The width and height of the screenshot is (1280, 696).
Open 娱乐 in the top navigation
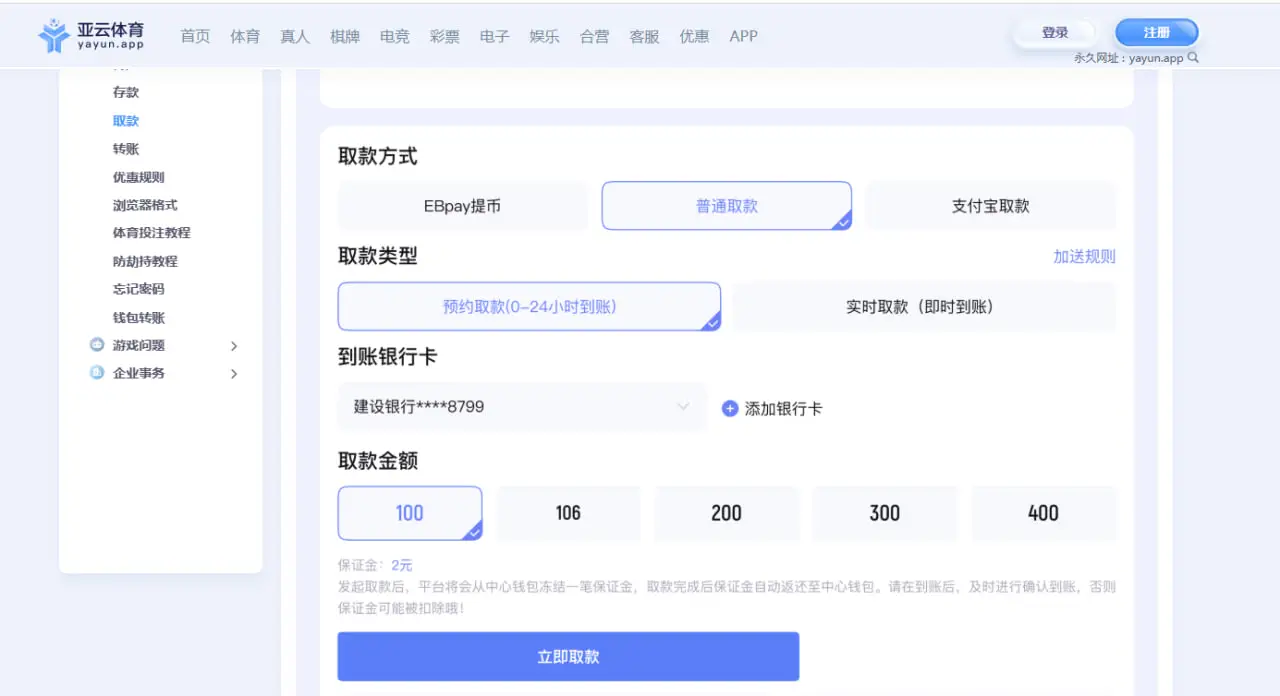(x=545, y=36)
